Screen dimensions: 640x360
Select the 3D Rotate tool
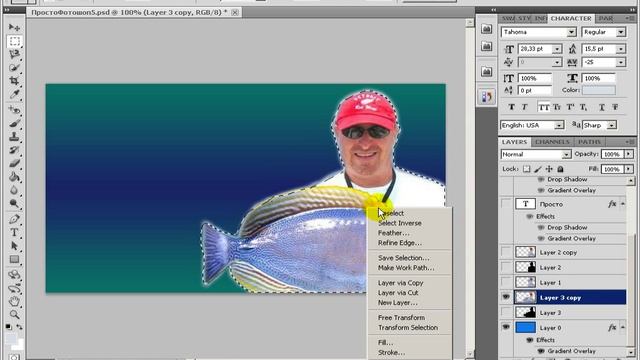coord(14,275)
